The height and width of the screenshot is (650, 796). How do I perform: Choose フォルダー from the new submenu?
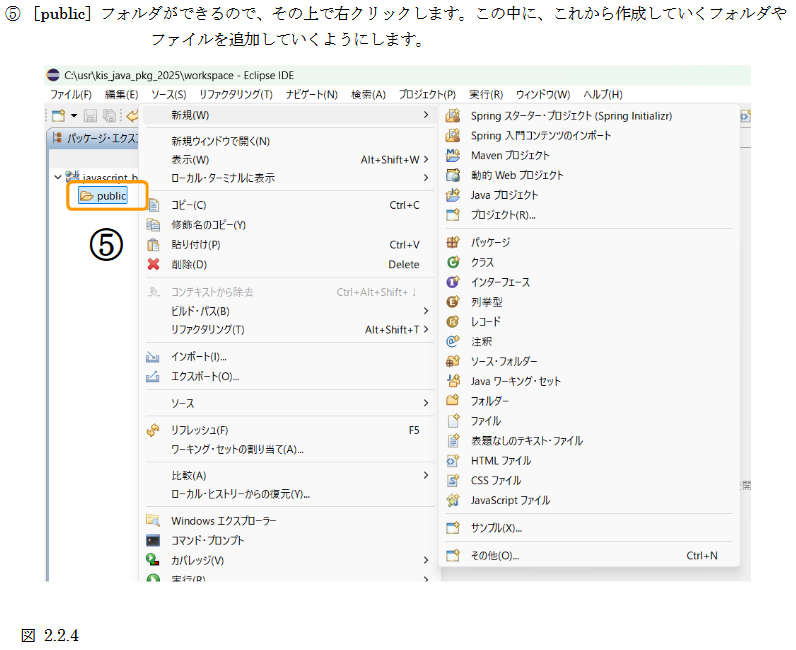coord(490,401)
